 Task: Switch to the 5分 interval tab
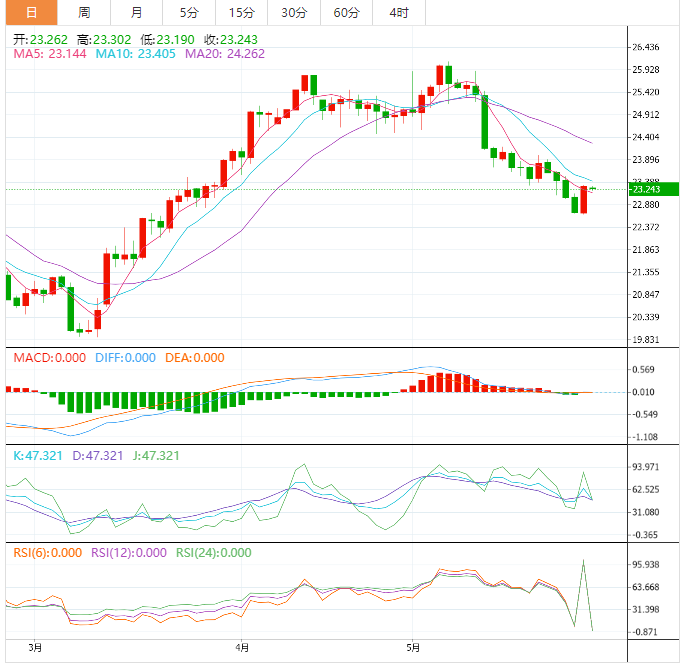click(189, 13)
